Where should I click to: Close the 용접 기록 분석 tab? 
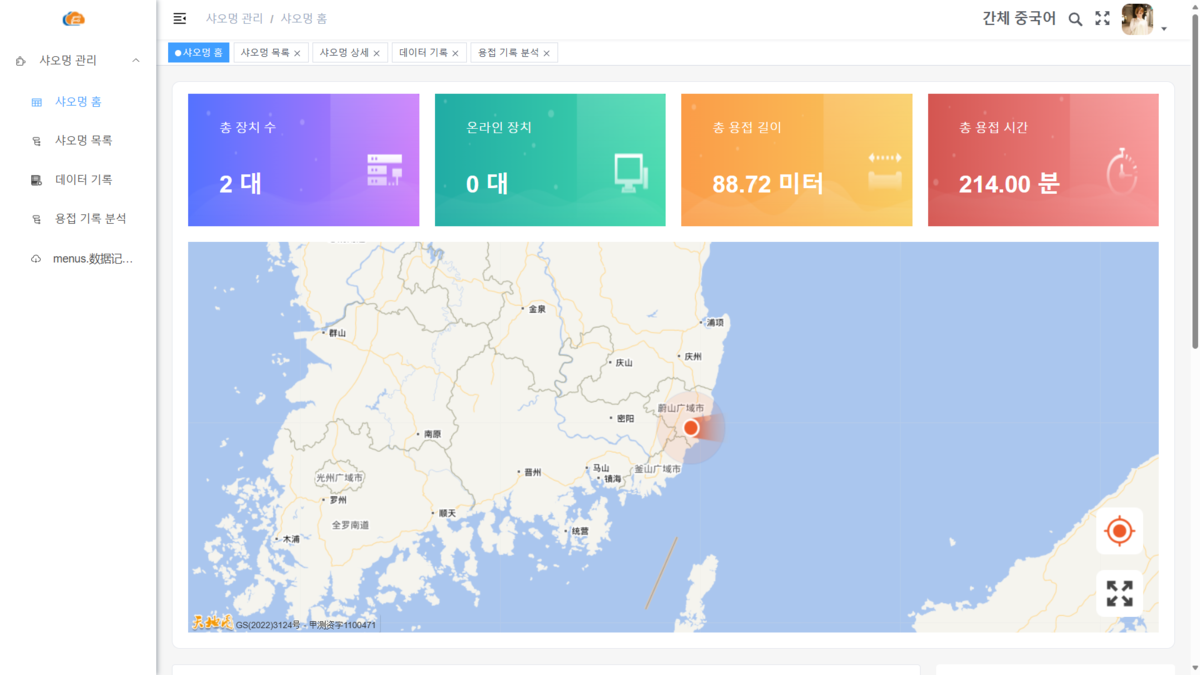tap(547, 54)
